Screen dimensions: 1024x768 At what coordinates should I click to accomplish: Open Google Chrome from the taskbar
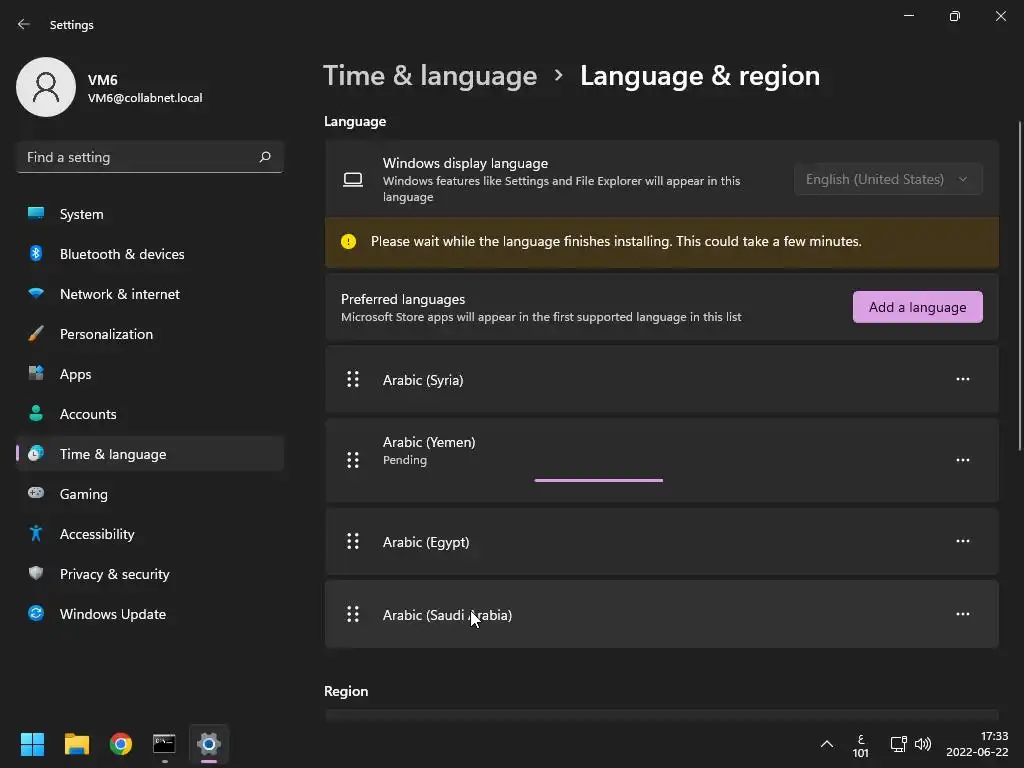[x=121, y=744]
